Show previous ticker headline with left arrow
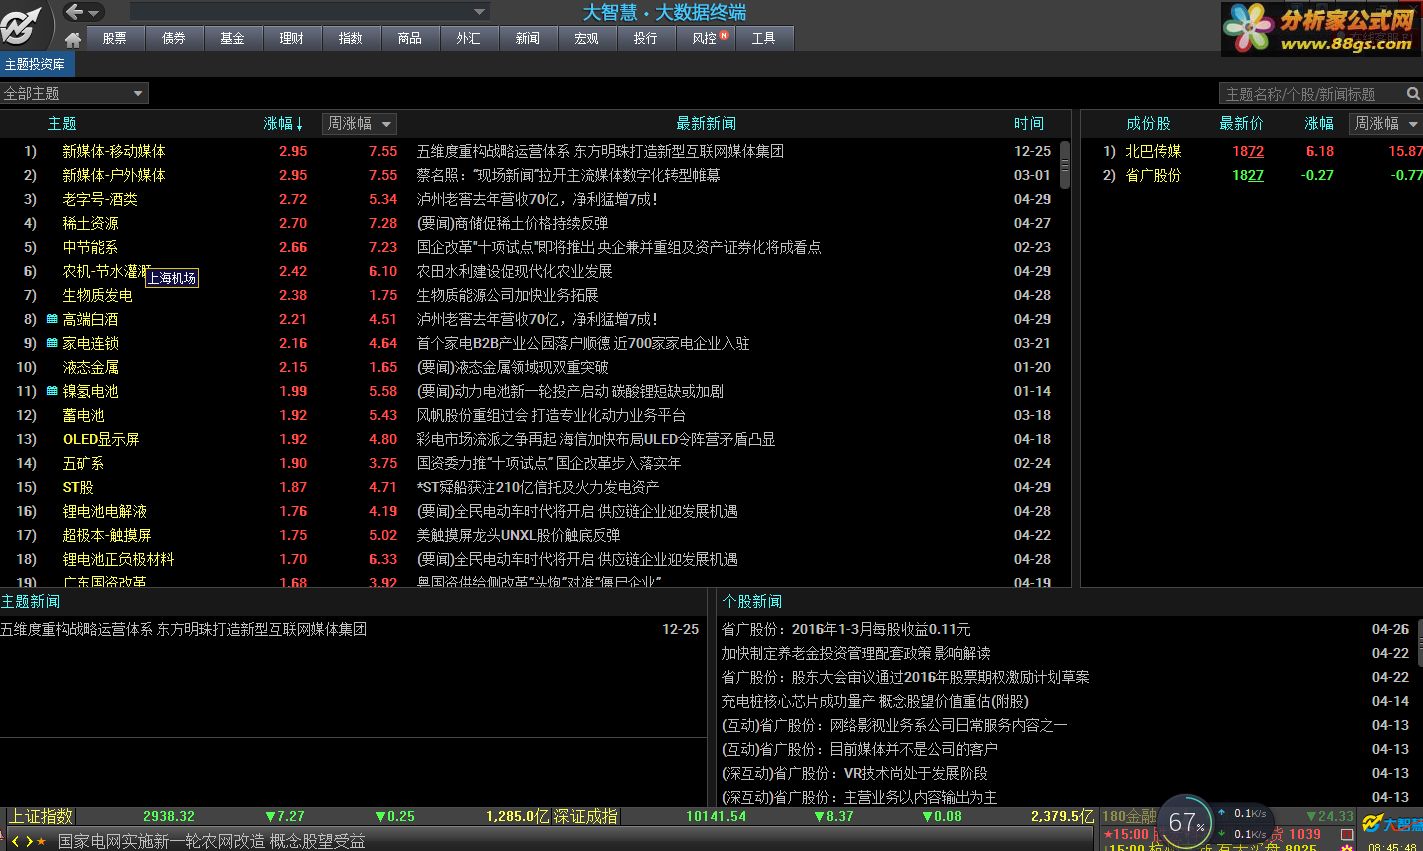 [17, 841]
